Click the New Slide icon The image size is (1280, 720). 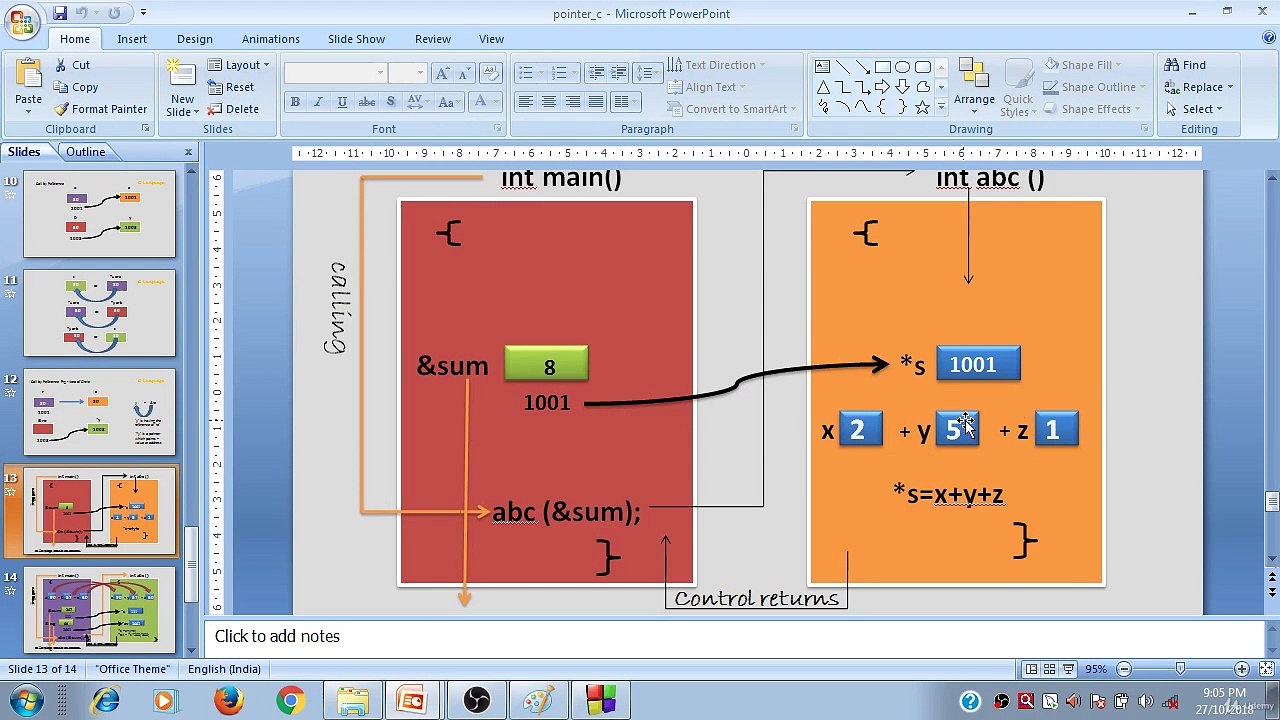(181, 74)
